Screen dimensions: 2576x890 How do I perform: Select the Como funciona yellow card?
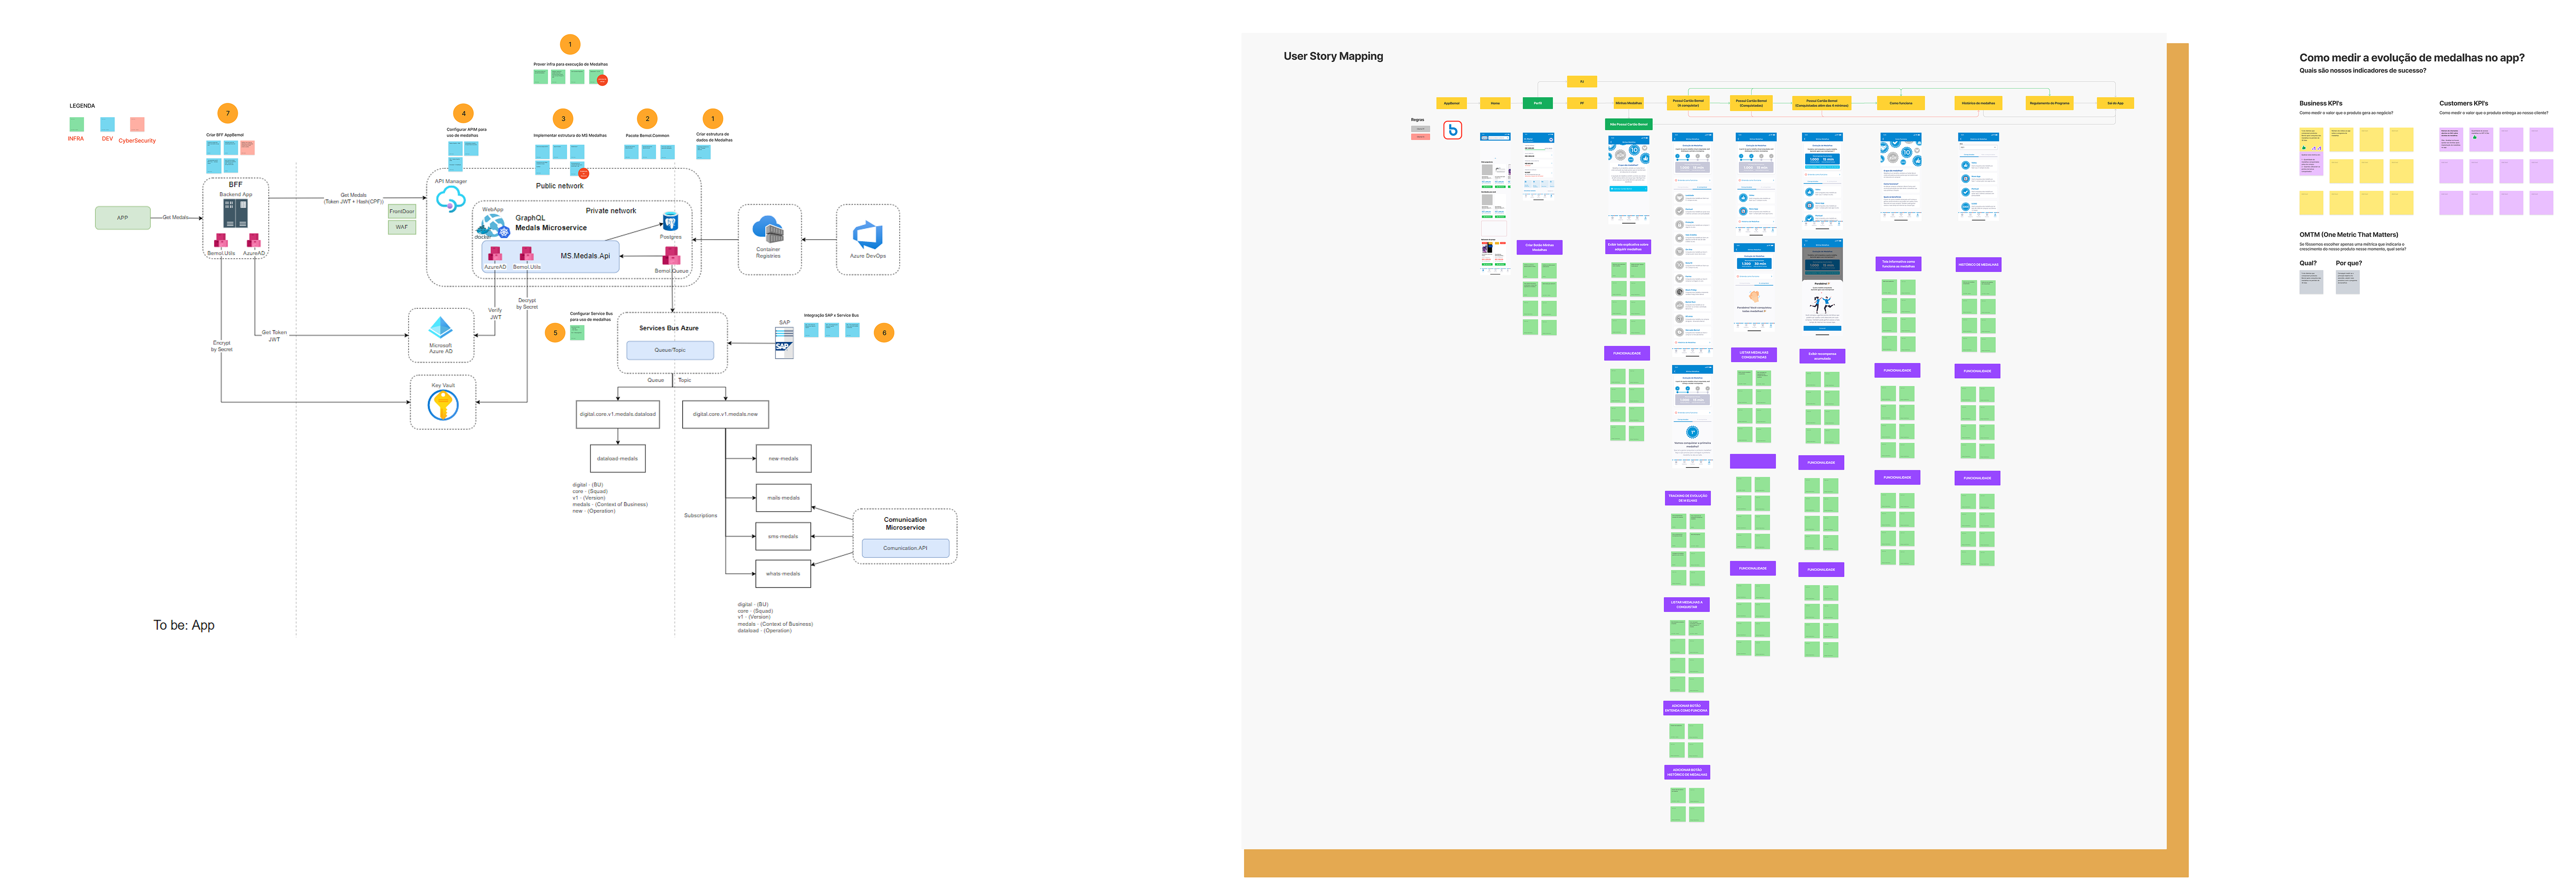coord(1901,103)
